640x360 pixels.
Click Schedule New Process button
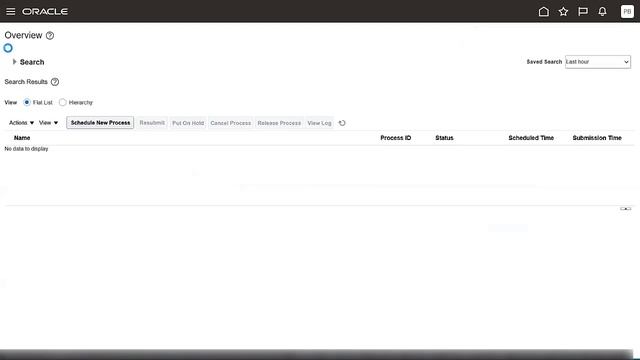(100, 123)
